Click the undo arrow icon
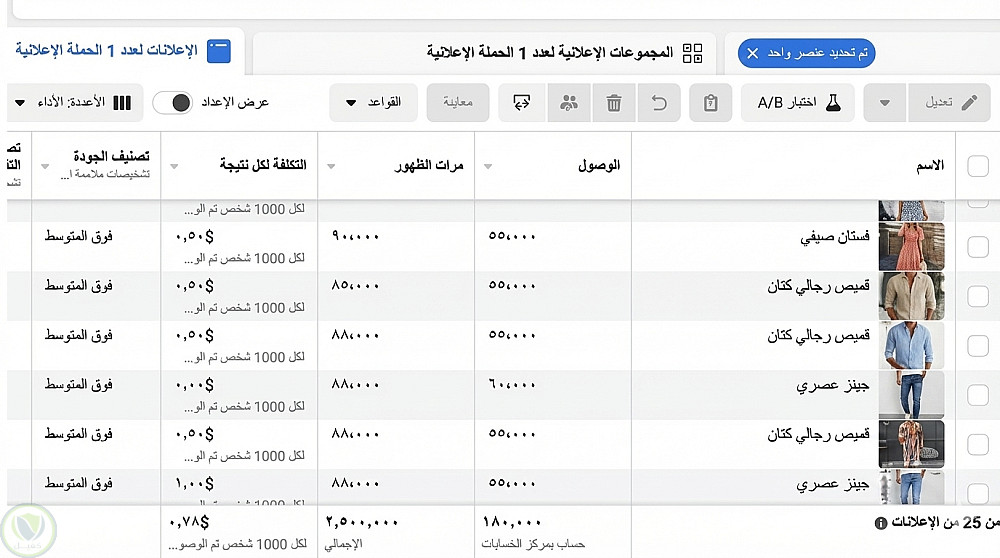The height and width of the screenshot is (558, 1000). tap(658, 103)
